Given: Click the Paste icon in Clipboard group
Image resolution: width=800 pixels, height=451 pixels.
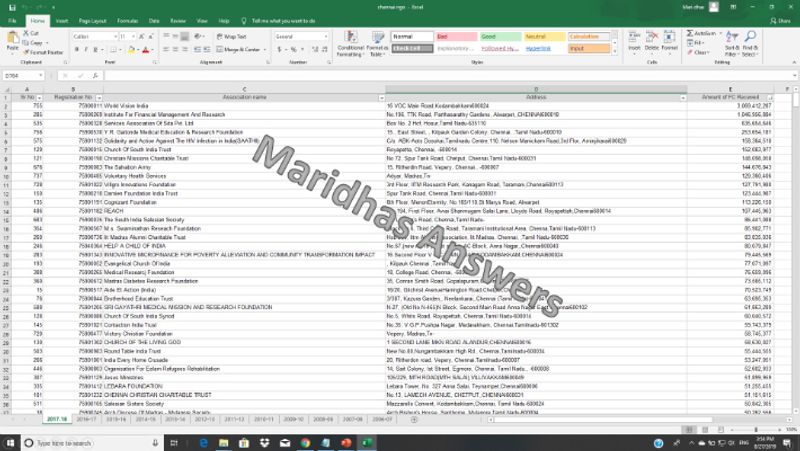Looking at the screenshot, I should (13, 42).
